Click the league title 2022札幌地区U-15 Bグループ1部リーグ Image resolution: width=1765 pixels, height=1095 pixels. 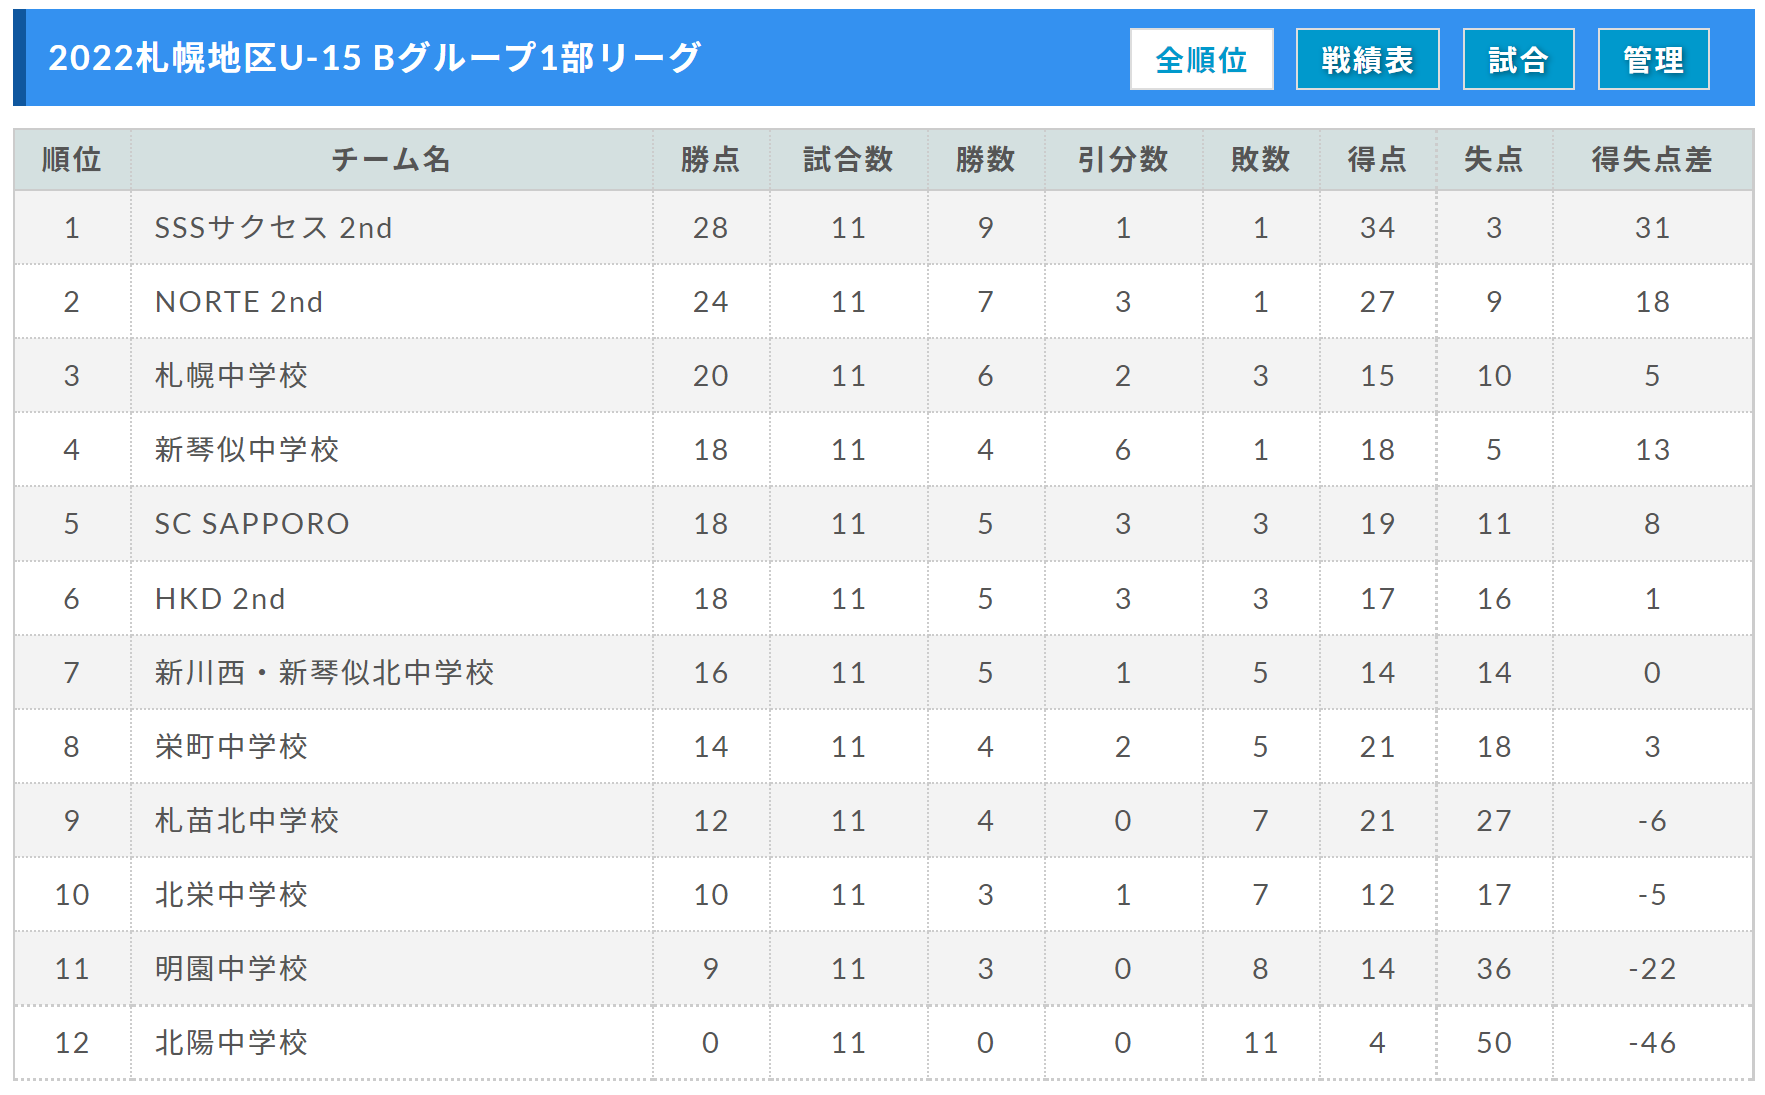coord(375,58)
